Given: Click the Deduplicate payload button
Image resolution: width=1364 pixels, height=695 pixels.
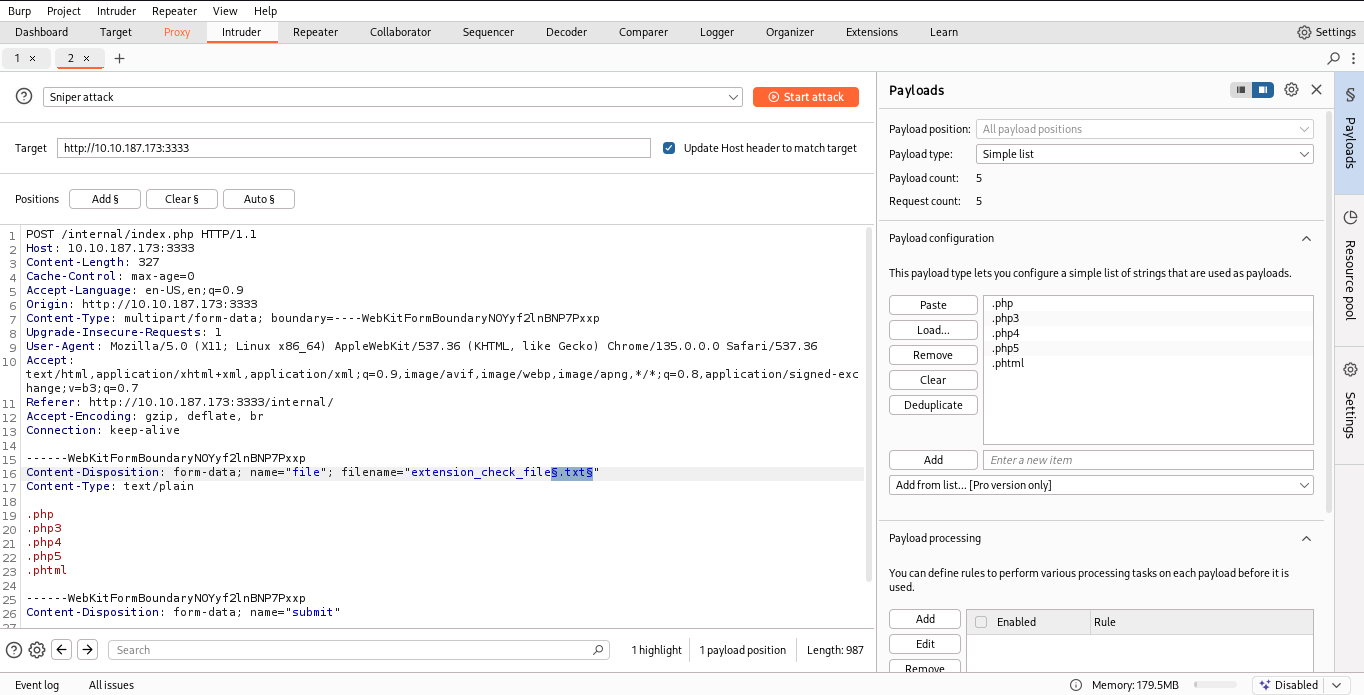Looking at the screenshot, I should 933,405.
